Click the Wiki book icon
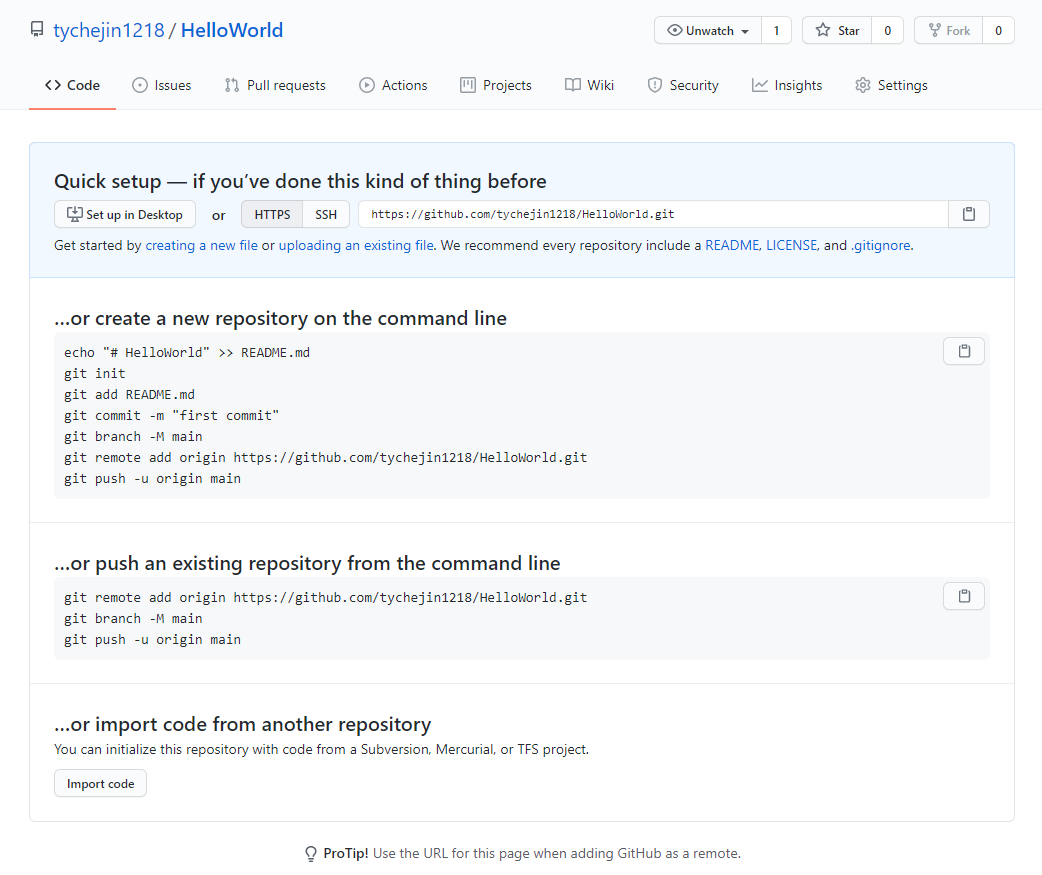The image size is (1042, 875). pos(572,85)
